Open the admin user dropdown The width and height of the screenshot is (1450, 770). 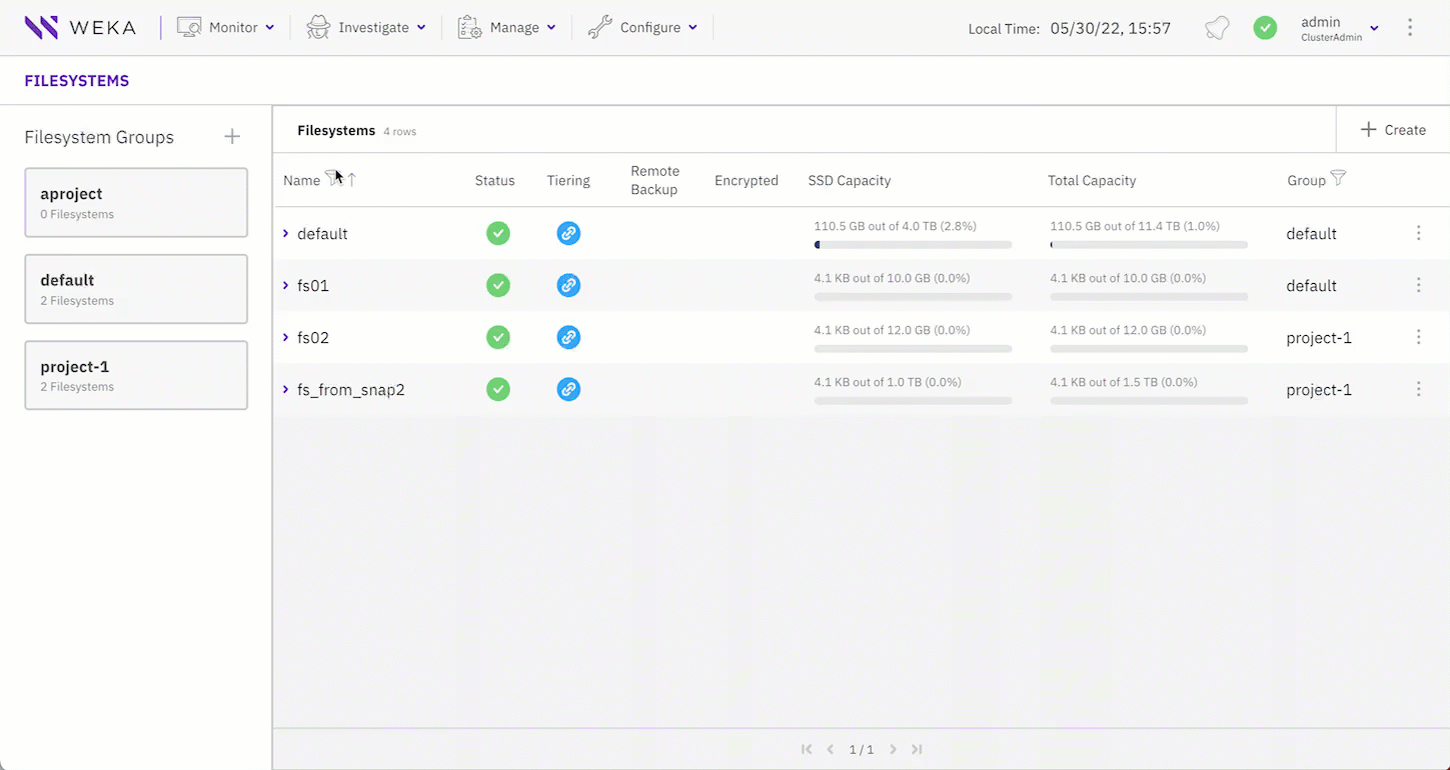tap(1340, 27)
